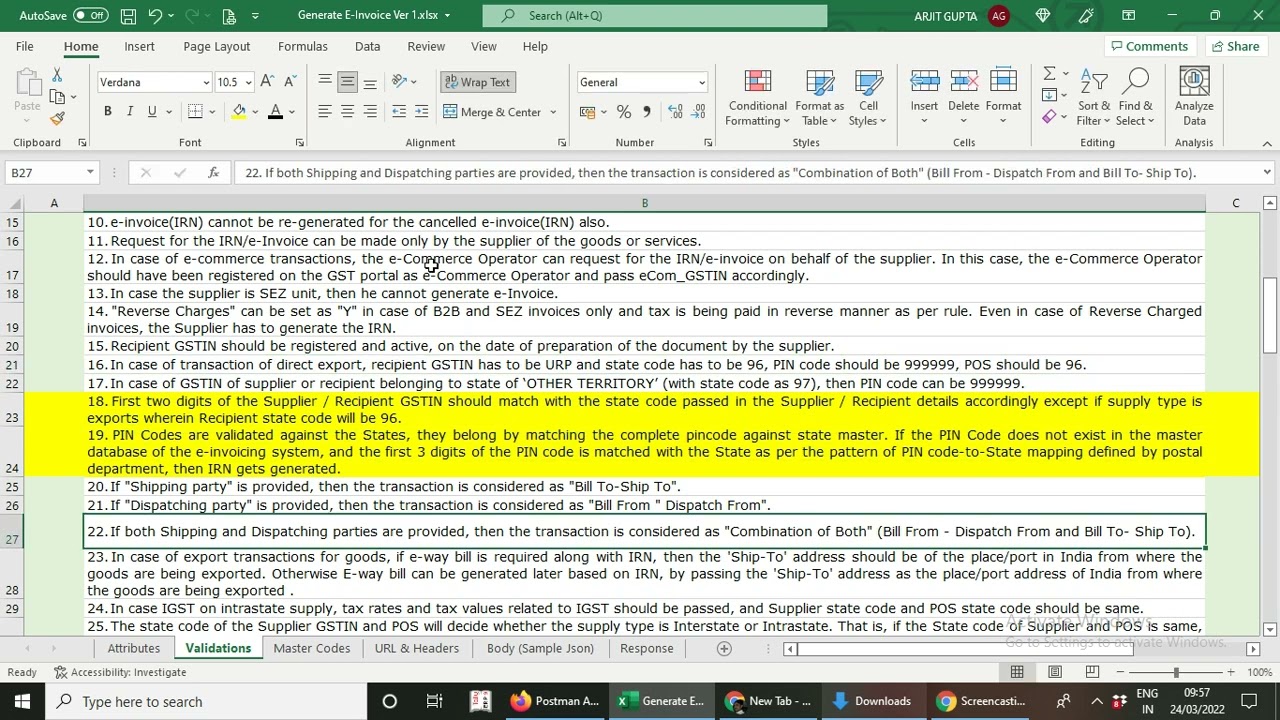This screenshot has width=1280, height=720.
Task: Click Accessibility: Investigate in status bar
Action: tap(120, 672)
